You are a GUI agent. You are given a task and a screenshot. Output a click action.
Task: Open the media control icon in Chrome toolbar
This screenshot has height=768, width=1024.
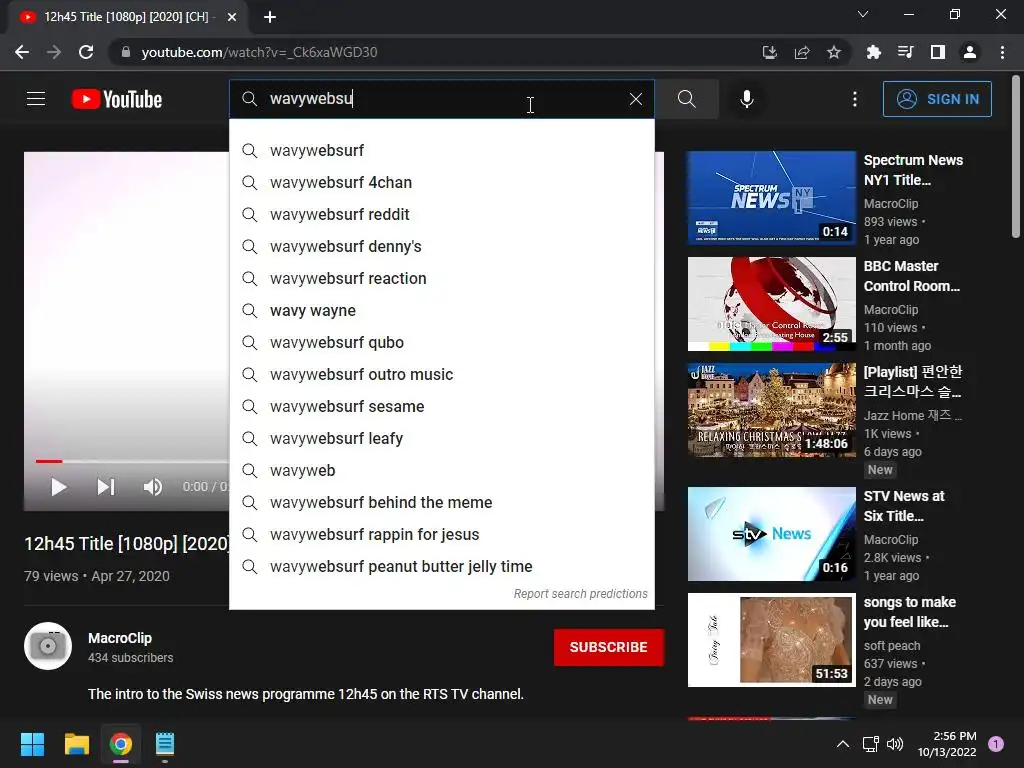point(906,52)
